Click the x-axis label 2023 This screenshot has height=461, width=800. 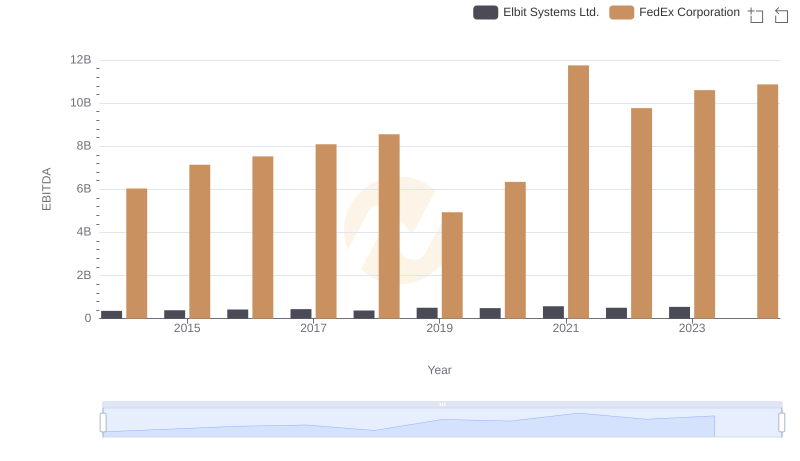point(692,328)
